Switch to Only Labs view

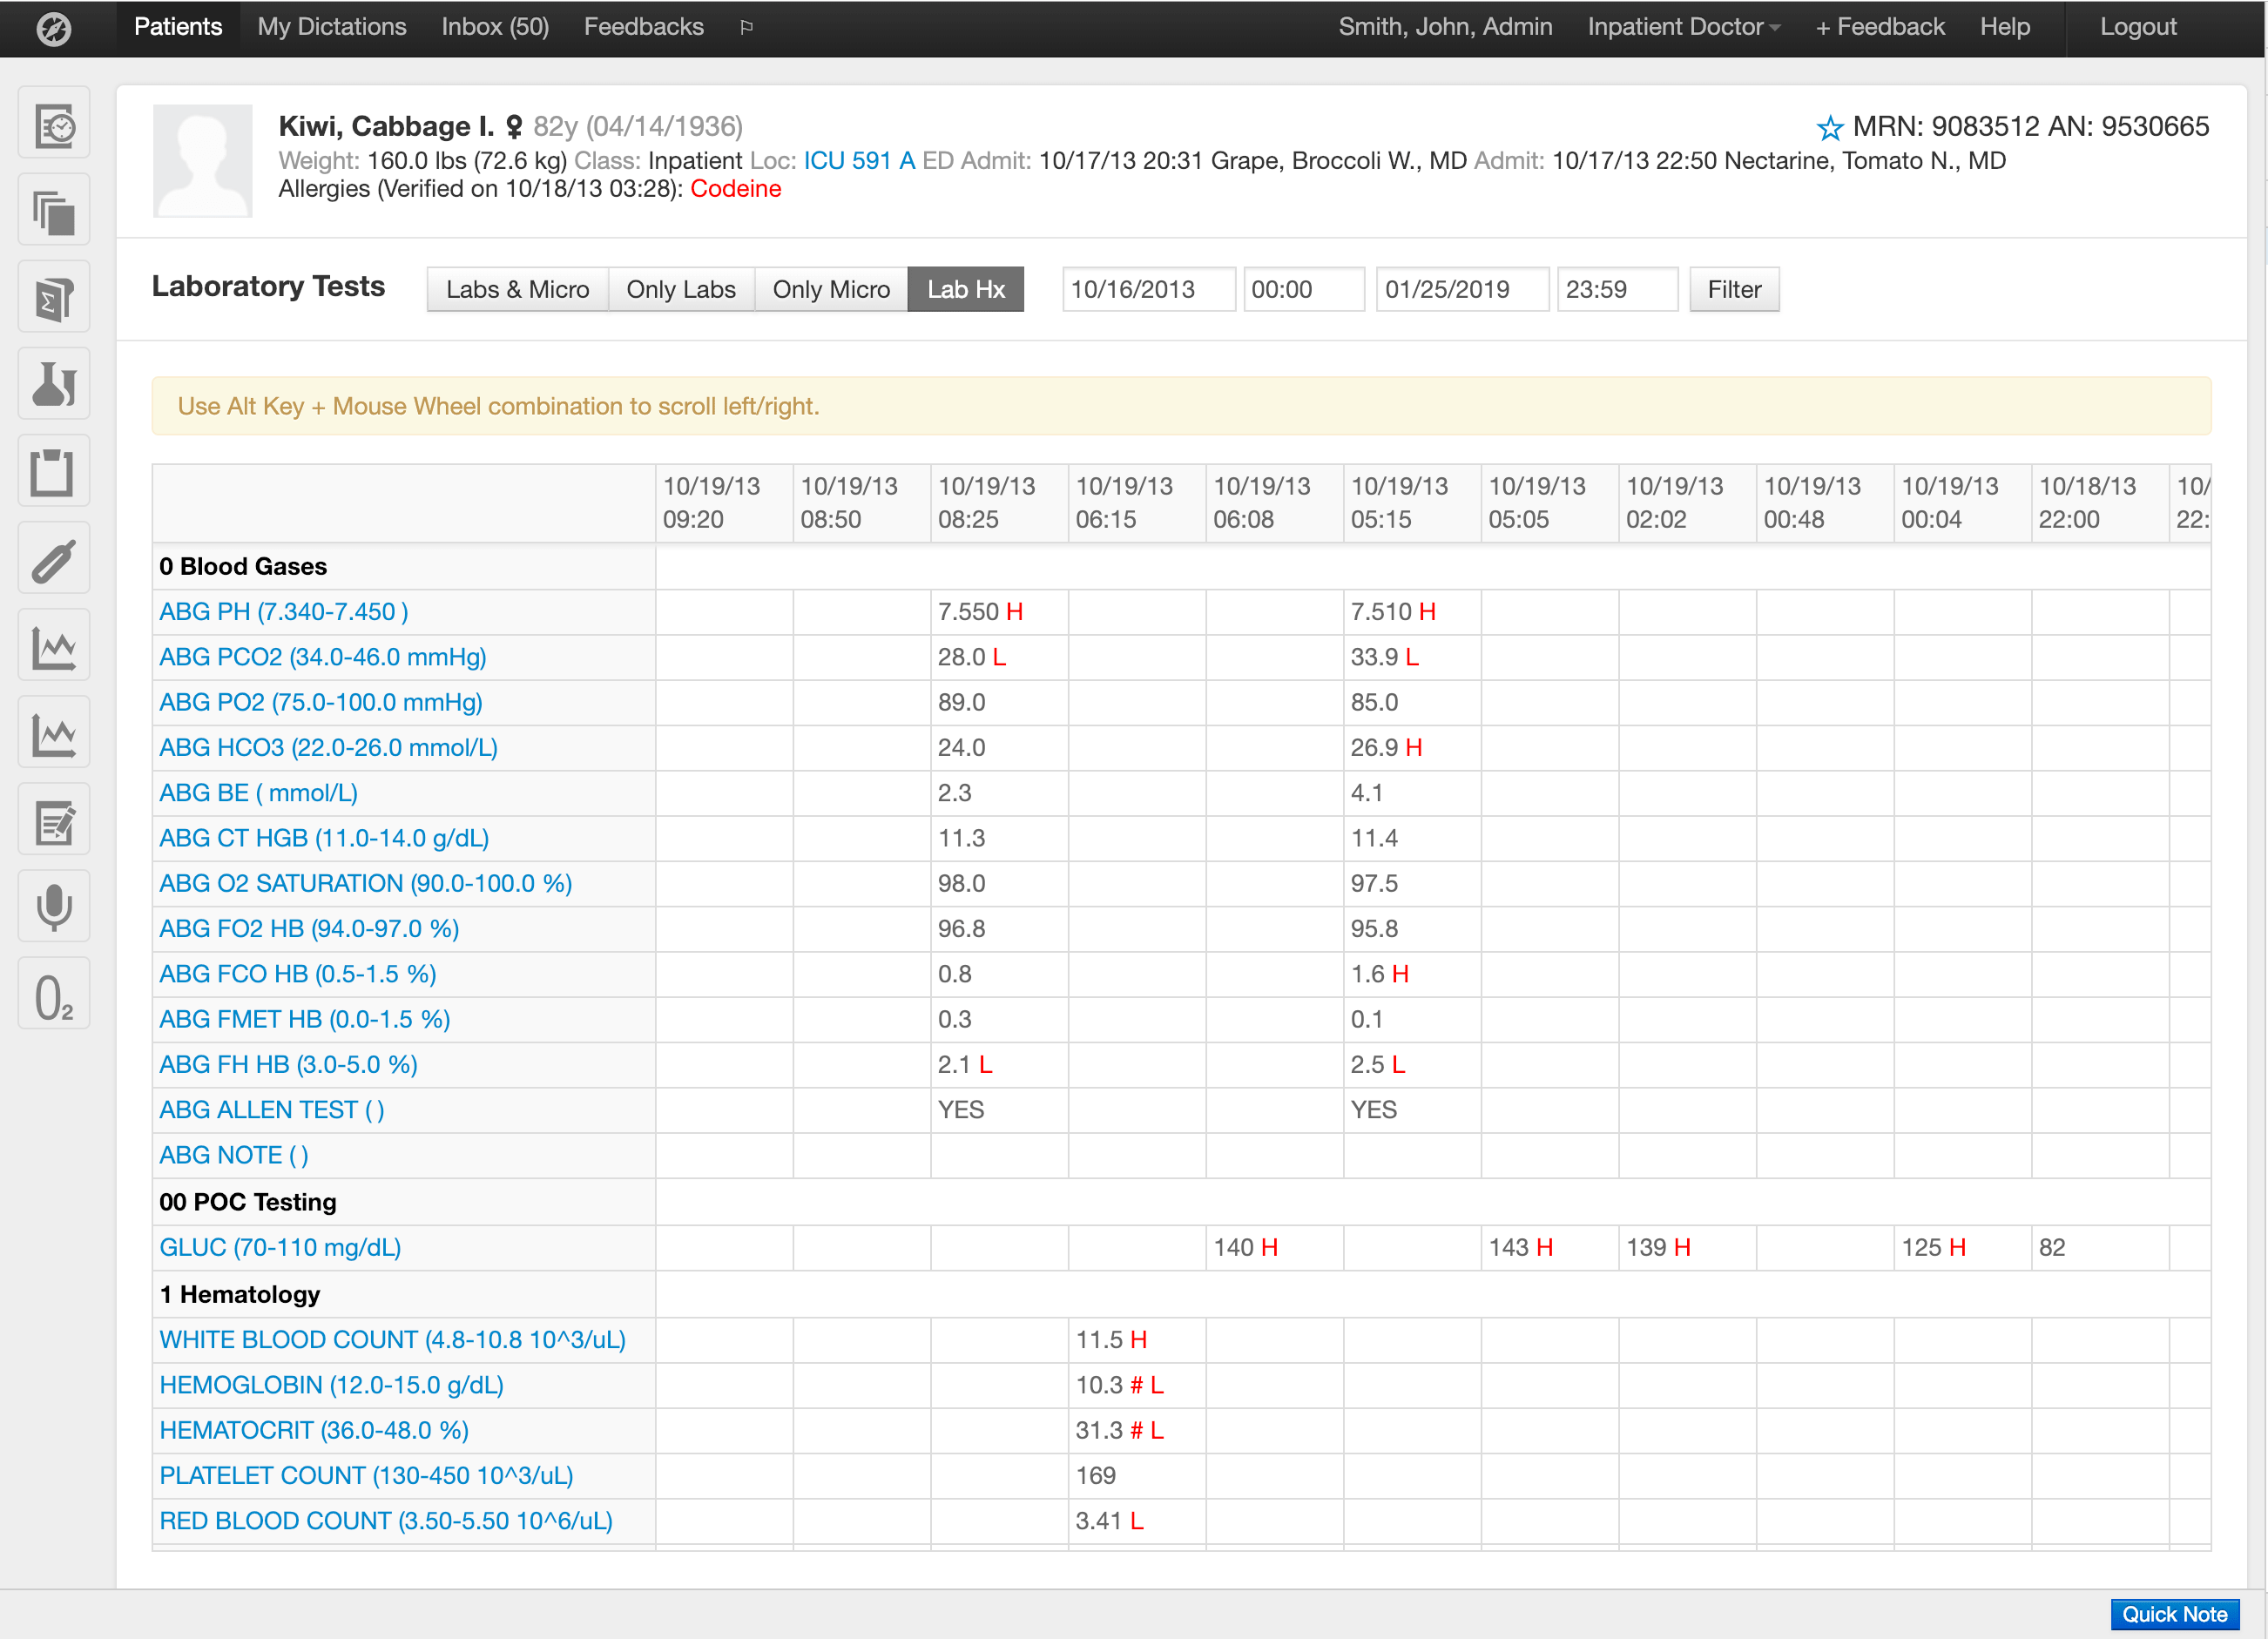680,290
